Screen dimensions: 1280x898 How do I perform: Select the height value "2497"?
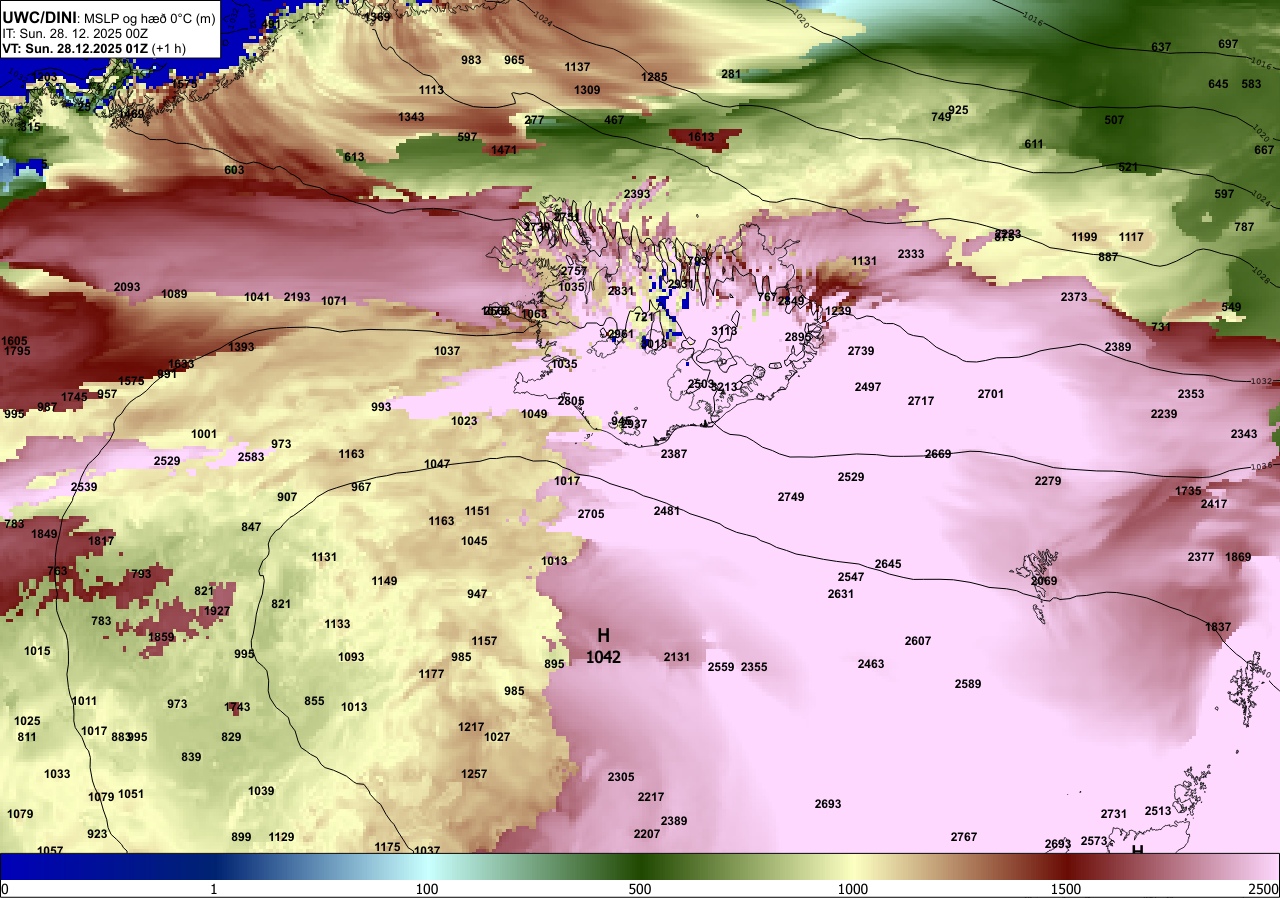(x=868, y=387)
